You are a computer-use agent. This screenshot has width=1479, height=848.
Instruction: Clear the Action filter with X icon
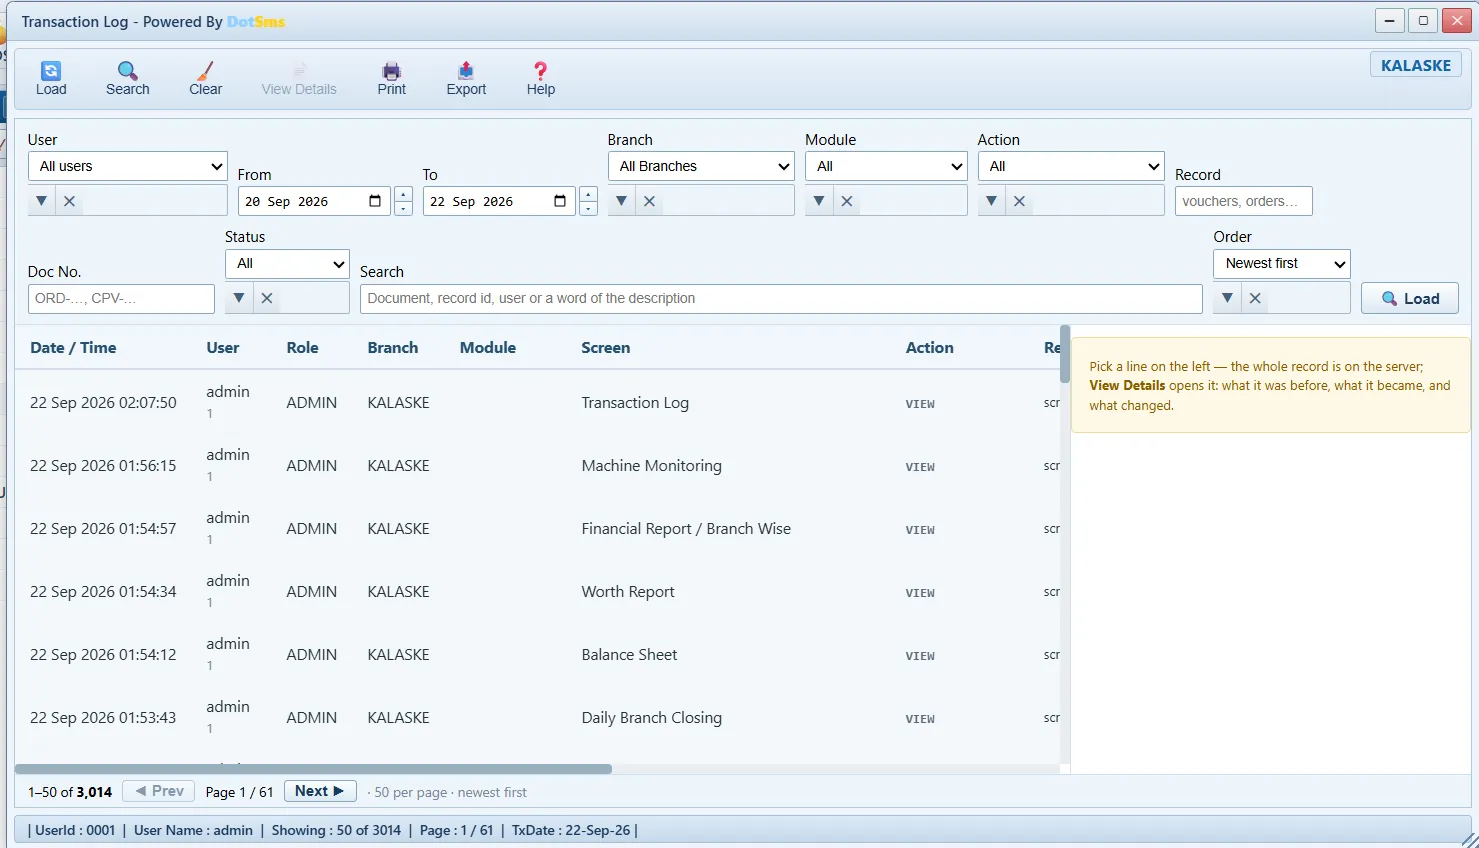tap(1019, 201)
